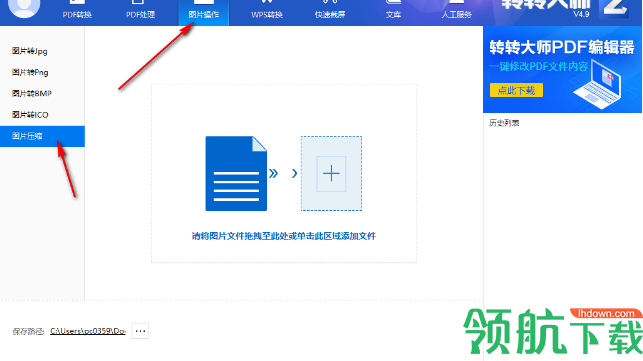Open the 转转大师PDF编辑器 banner
The image size is (643, 361).
(562, 69)
